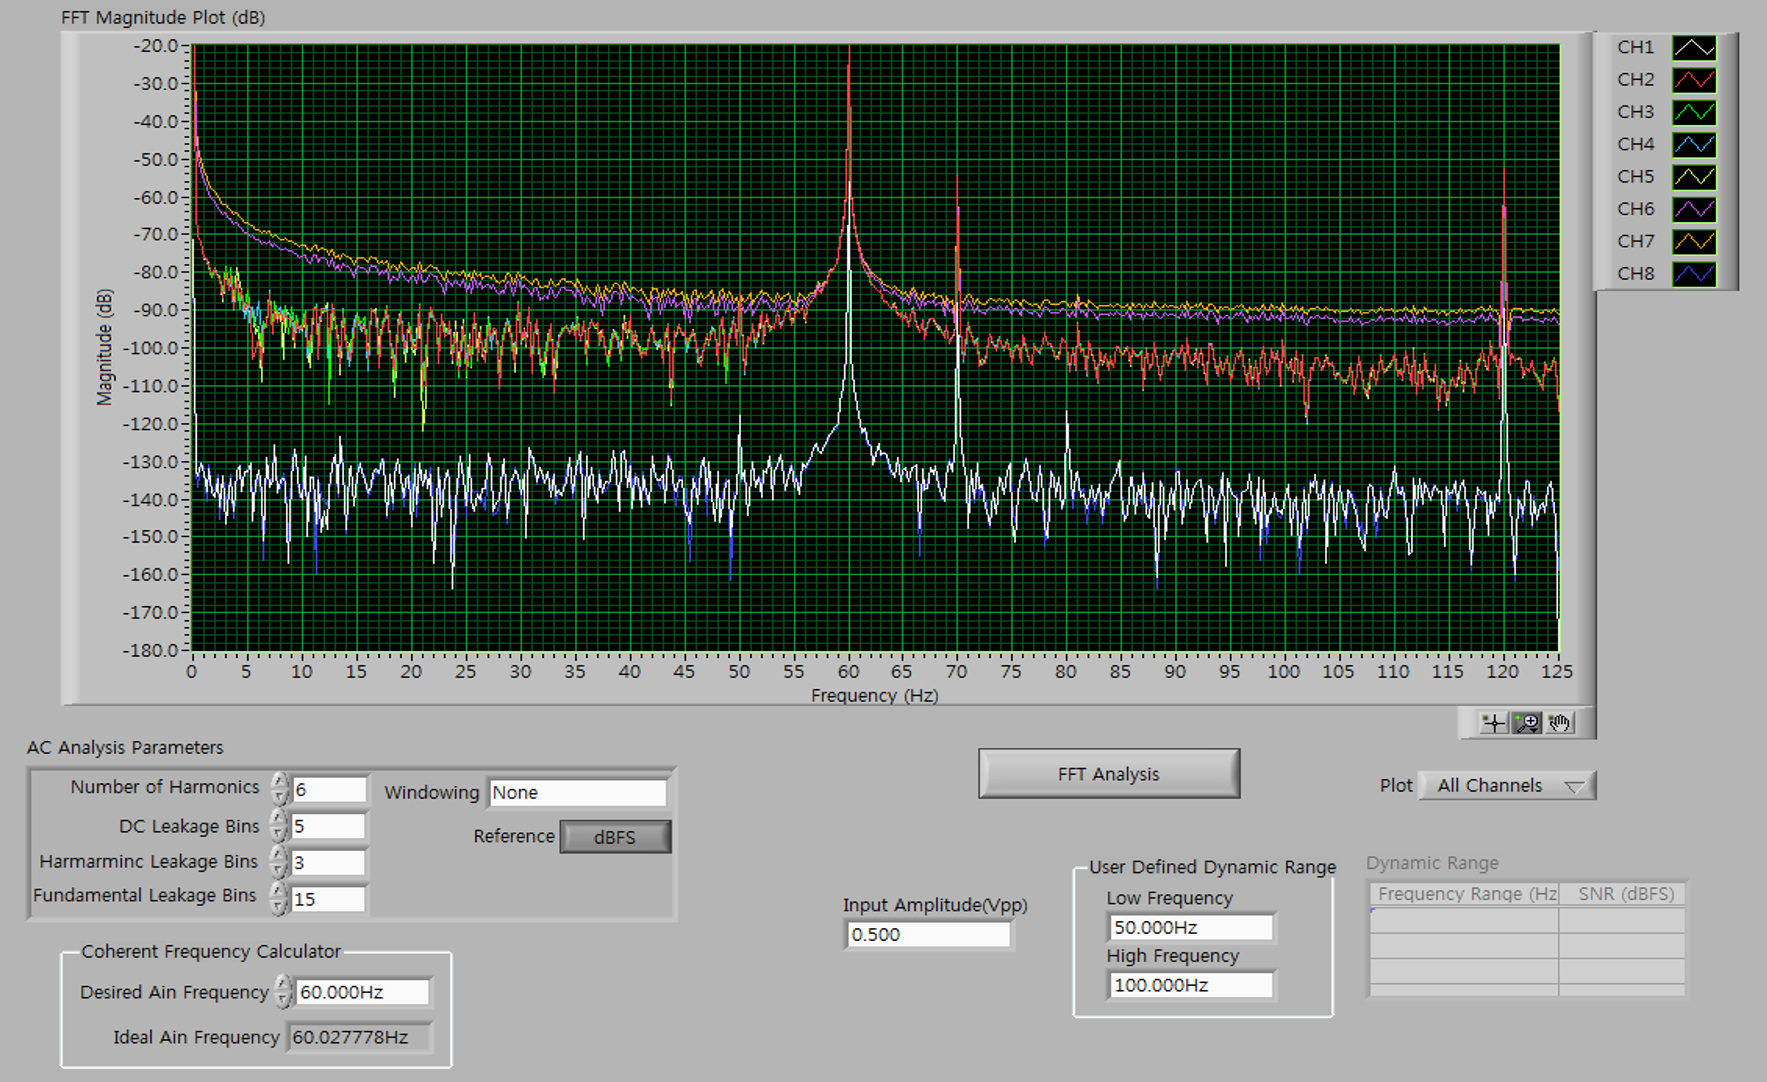1767x1082 pixels.
Task: Click the FFT Magnitude Plot (dB) title
Action: point(163,17)
